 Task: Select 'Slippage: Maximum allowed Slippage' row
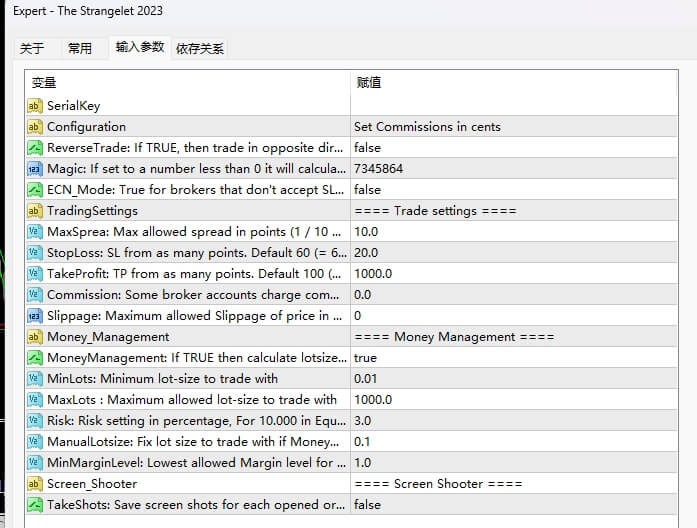195,316
